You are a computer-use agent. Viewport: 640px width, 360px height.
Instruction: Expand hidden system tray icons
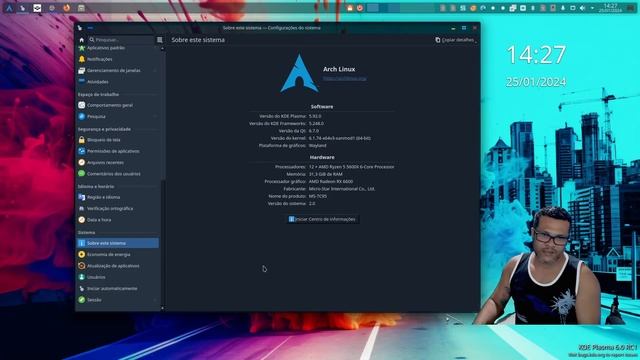592,8
